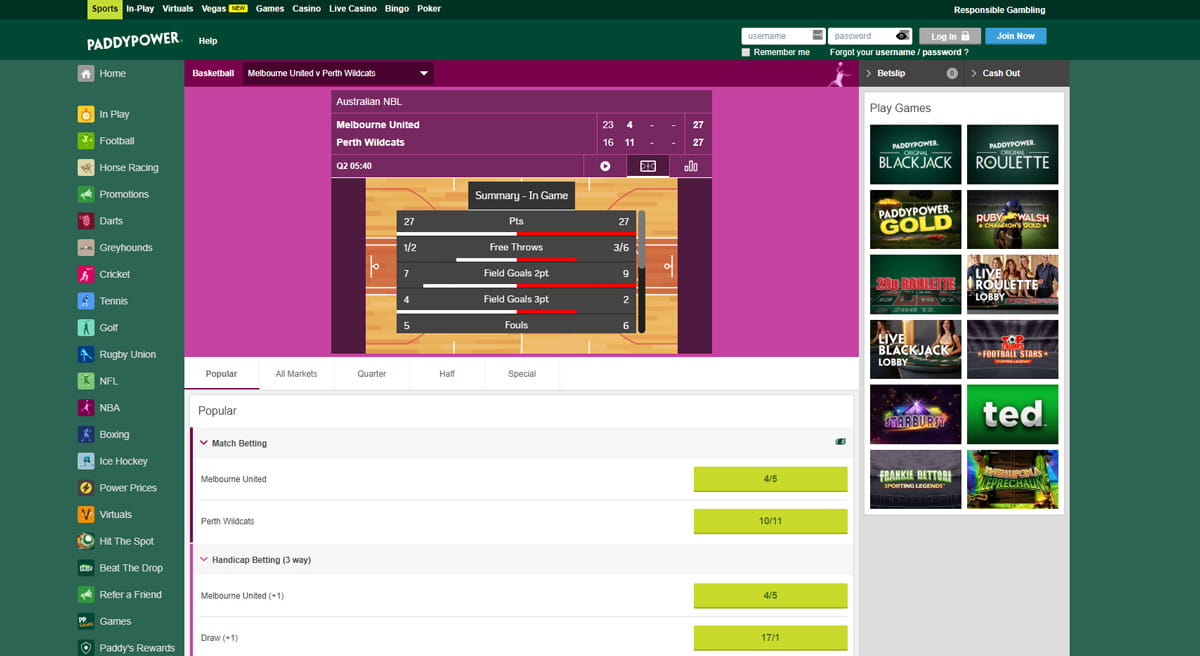1200x656 pixels.
Task: Open Bingo in top navigation
Action: (396, 9)
